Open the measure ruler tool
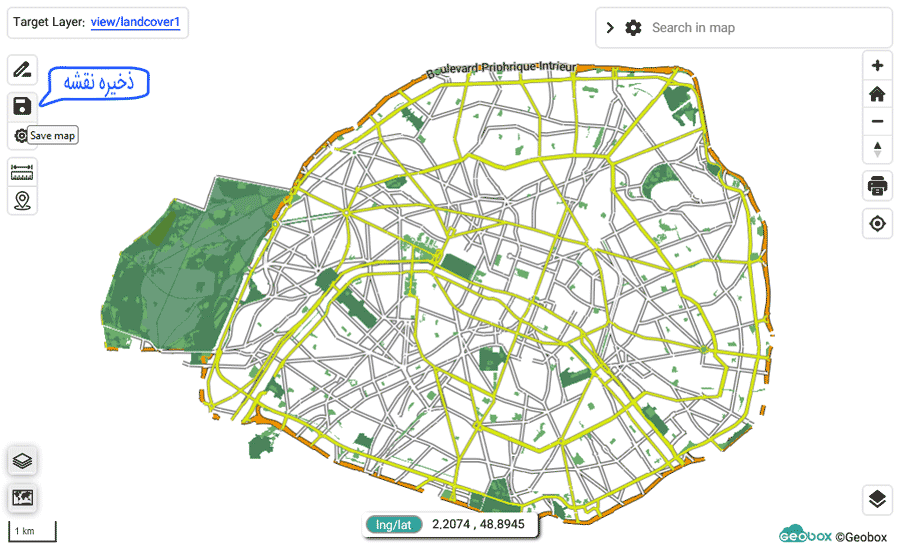 pos(22,172)
